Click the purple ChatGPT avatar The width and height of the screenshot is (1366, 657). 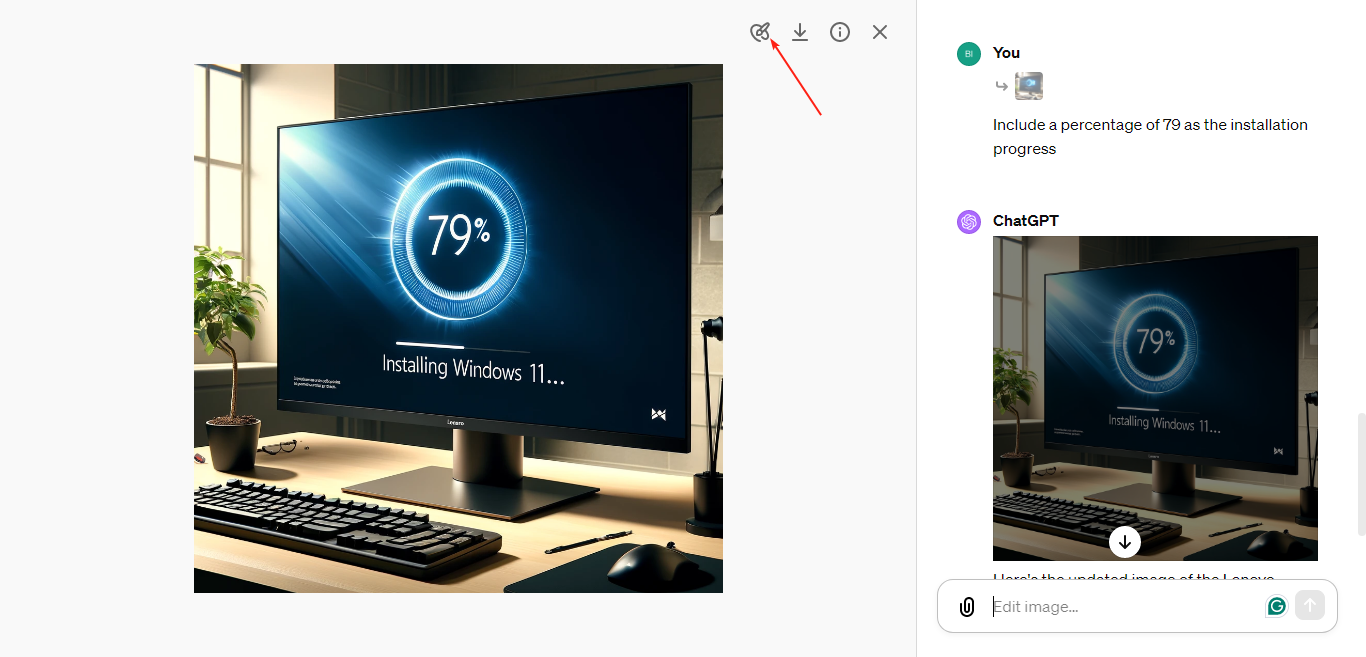coord(969,222)
